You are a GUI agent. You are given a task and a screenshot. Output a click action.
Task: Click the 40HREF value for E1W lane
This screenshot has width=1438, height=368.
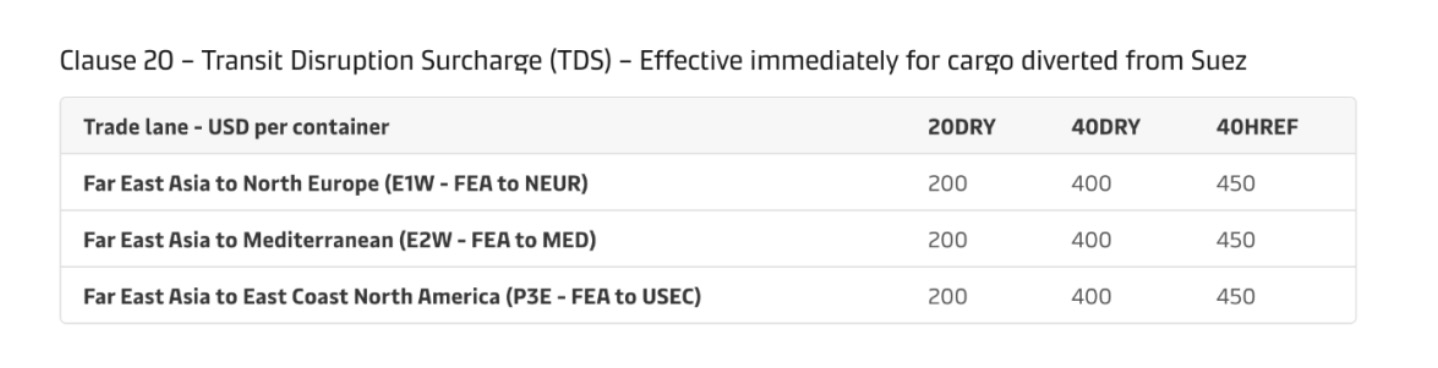[1235, 184]
